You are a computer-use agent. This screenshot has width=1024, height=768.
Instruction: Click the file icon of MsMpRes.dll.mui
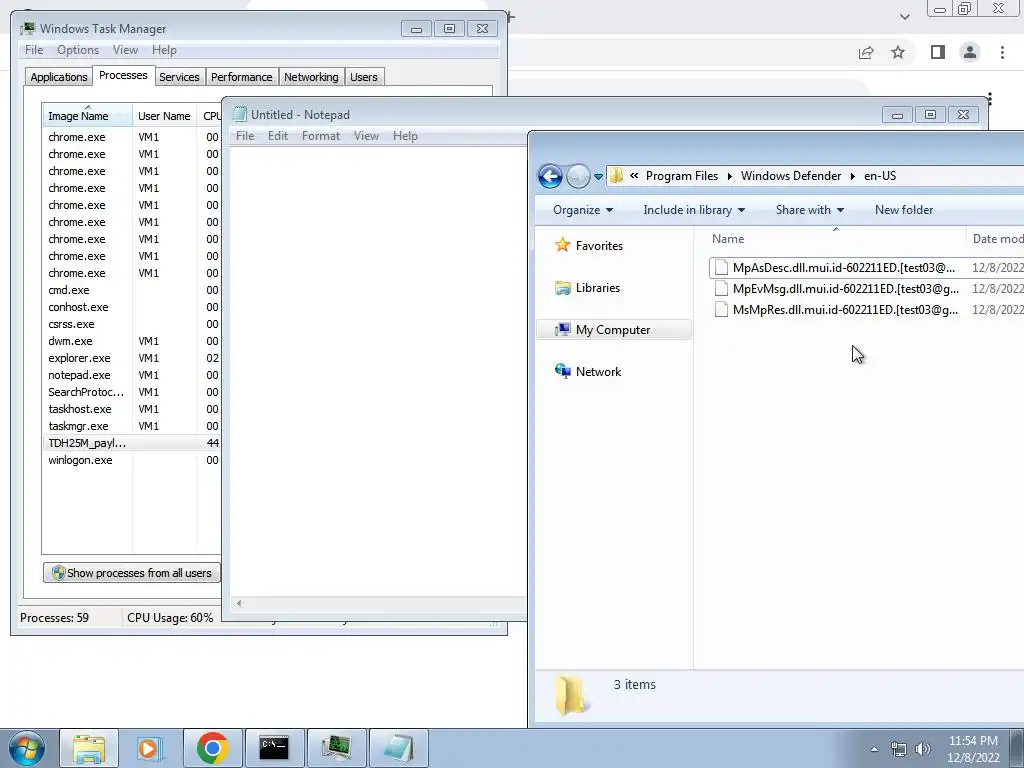[x=721, y=310]
